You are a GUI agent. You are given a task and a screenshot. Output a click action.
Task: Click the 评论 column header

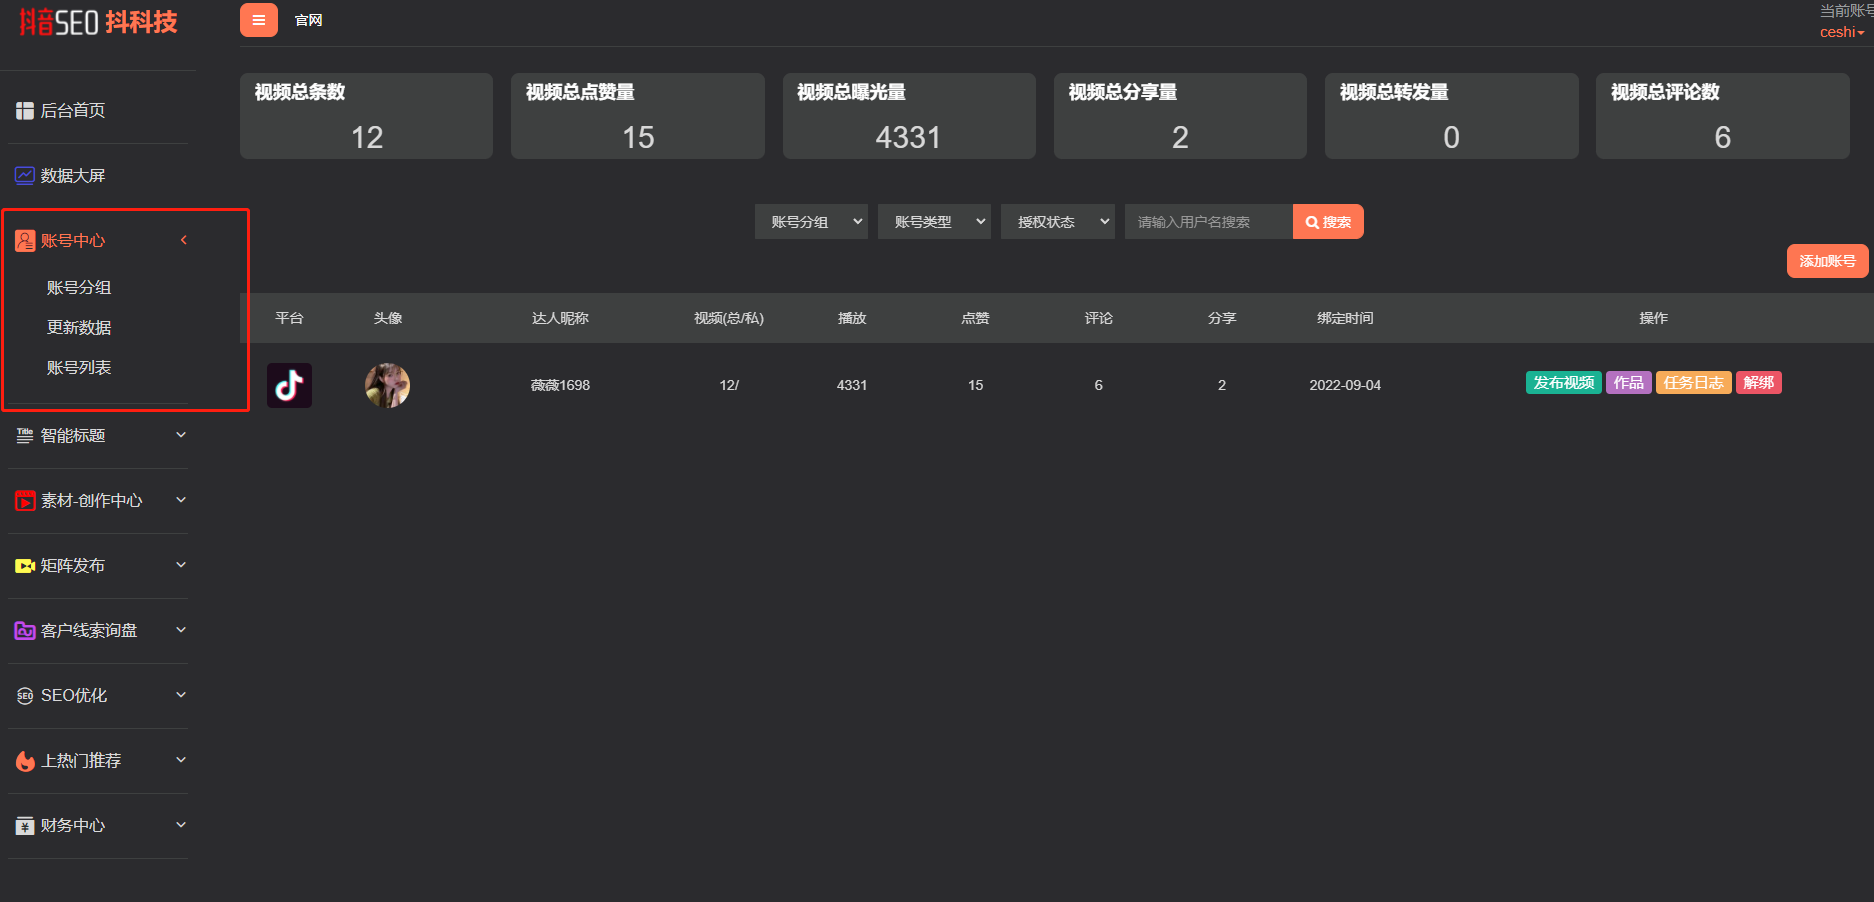point(1099,318)
